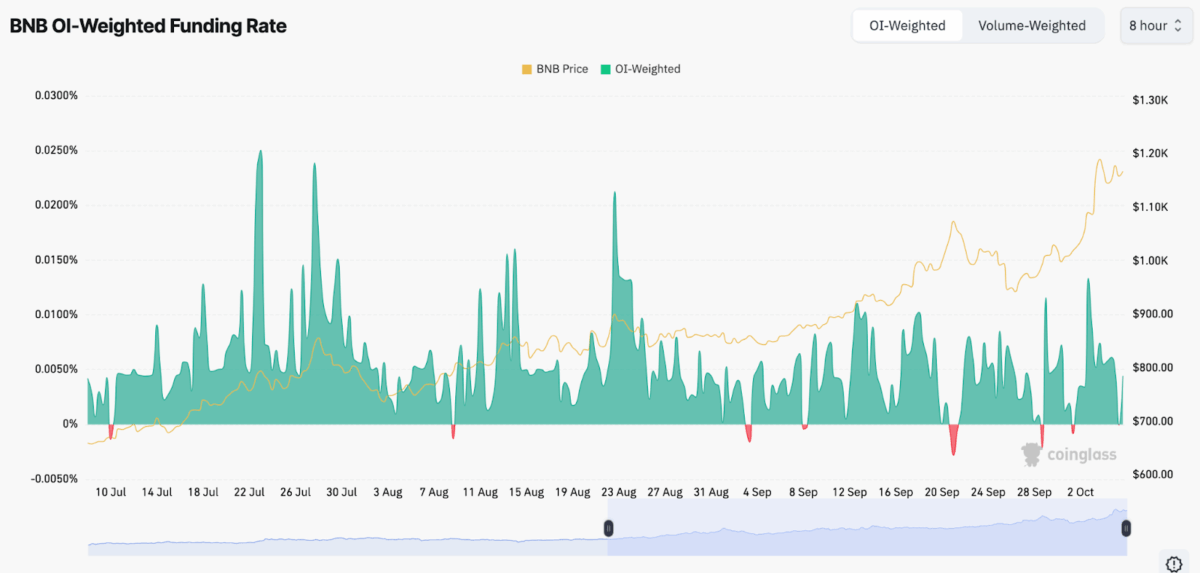This screenshot has height=573, width=1200.
Task: Click the $700.00 right axis label
Action: pyautogui.click(x=1152, y=421)
